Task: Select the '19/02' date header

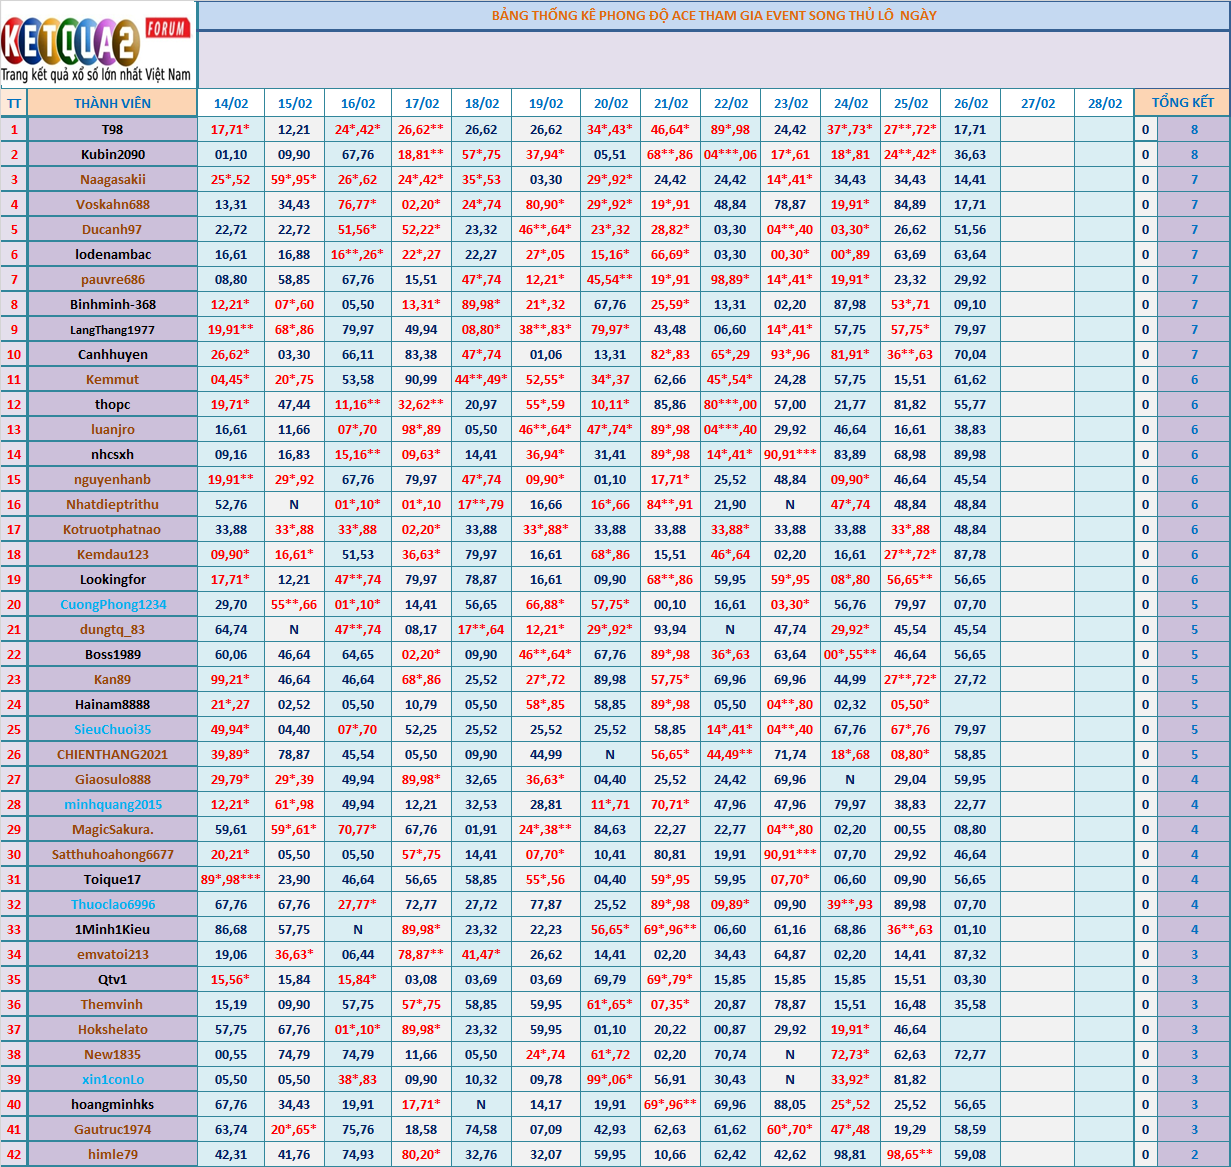Action: pos(546,103)
